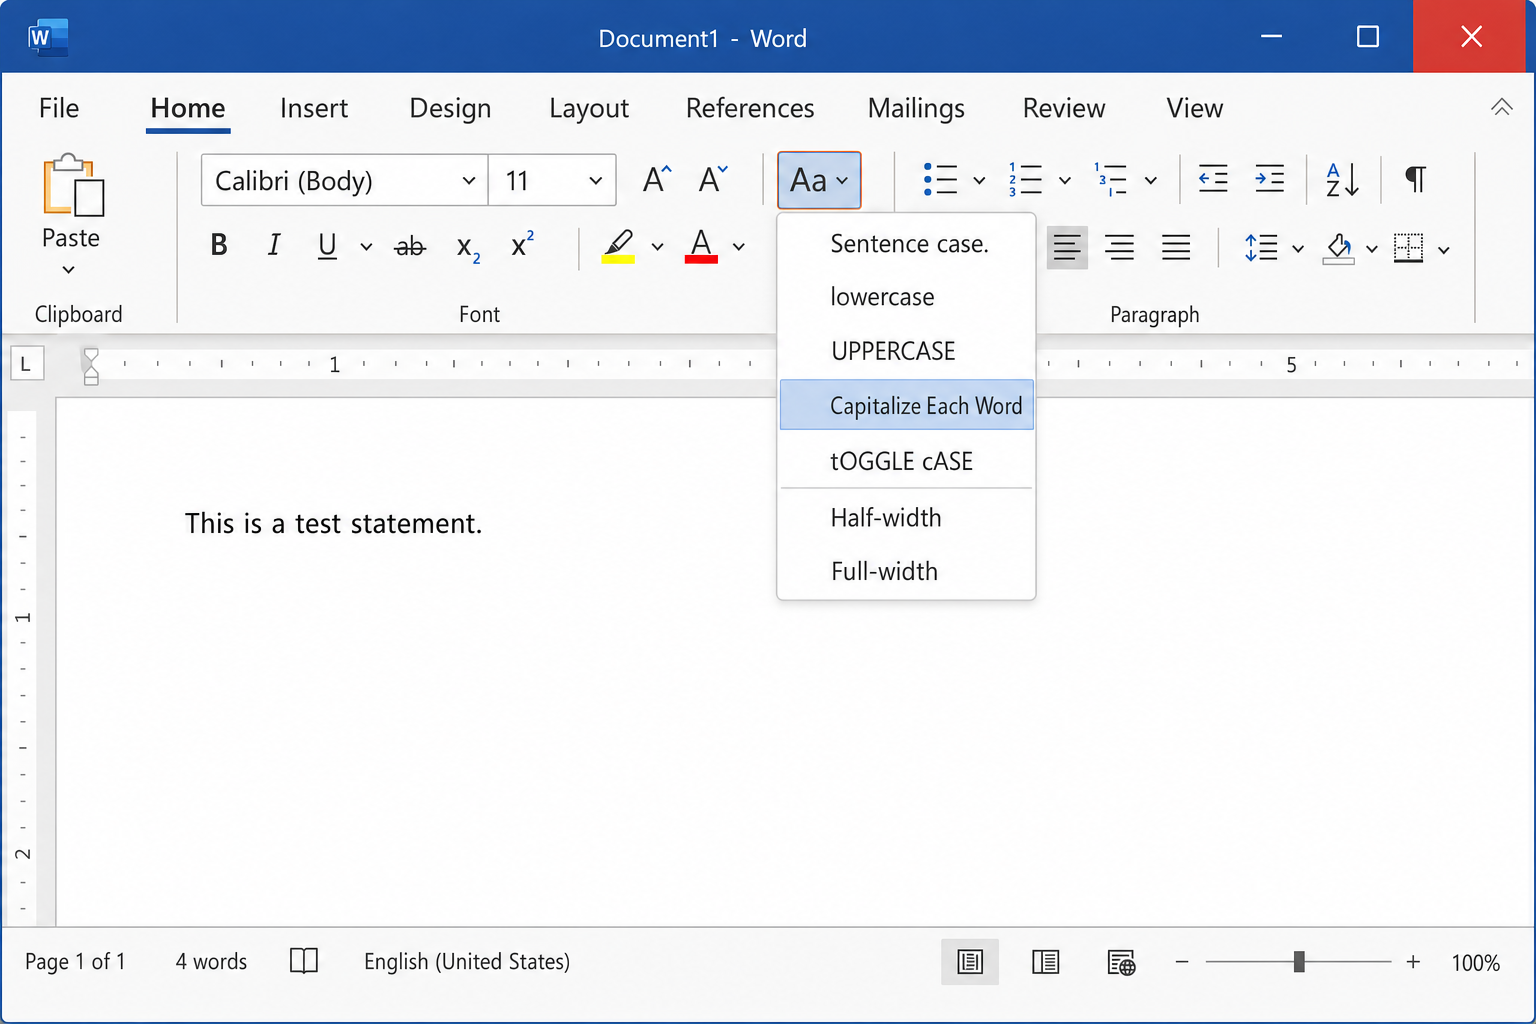Apply strikethrough formatting
This screenshot has height=1024, width=1536.
410,246
